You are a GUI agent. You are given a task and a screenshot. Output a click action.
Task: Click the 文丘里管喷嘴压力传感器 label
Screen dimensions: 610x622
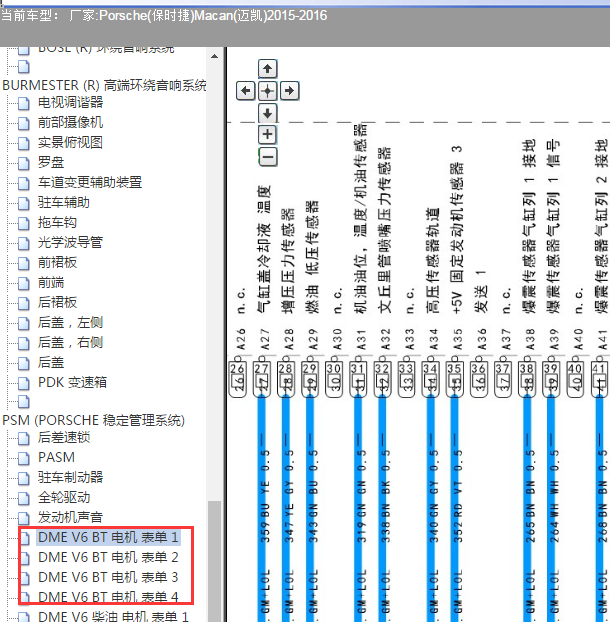coord(385,230)
